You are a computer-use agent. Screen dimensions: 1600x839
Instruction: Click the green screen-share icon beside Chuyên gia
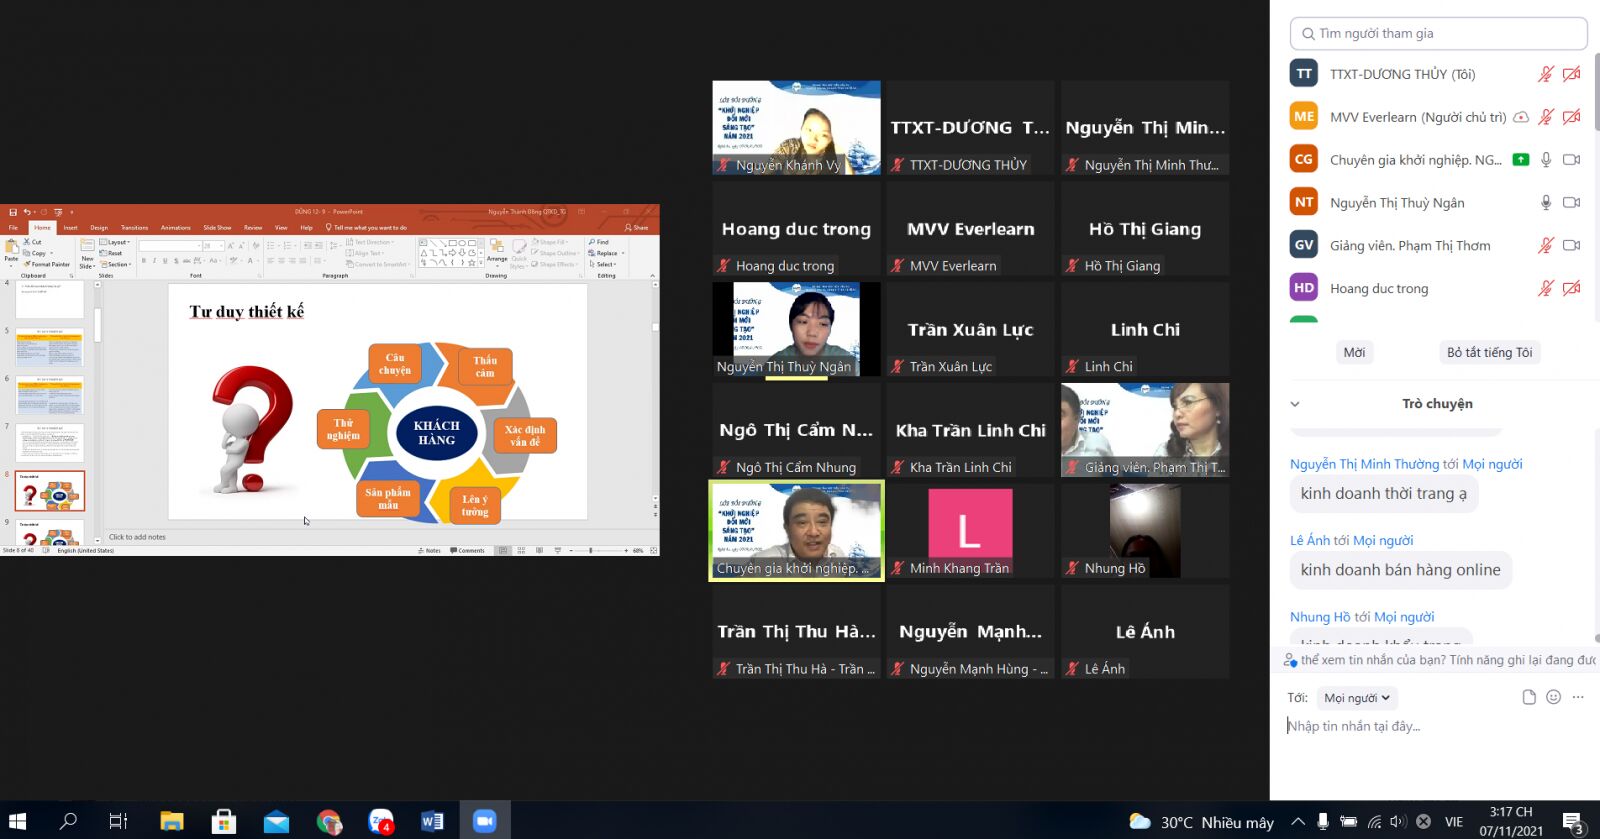pos(1520,160)
